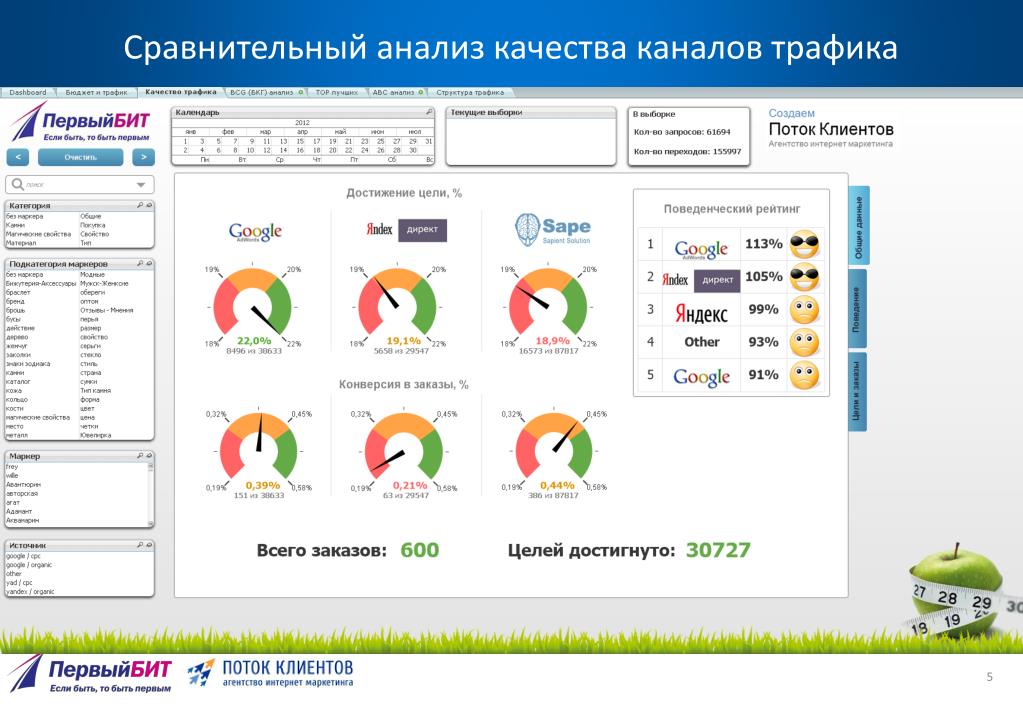Clear selections in the Источник list box
This screenshot has height=708, width=1023.
tap(149, 544)
